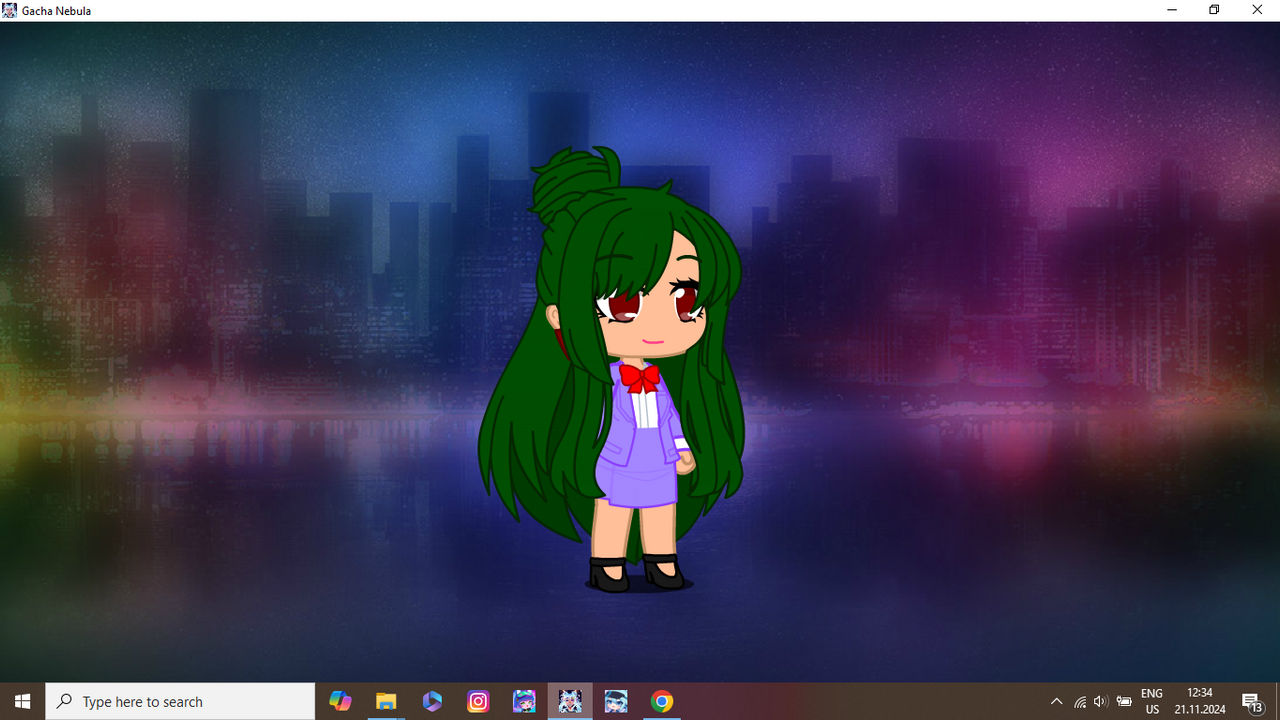Launch Copilot from the taskbar
Image resolution: width=1280 pixels, height=720 pixels.
tap(340, 701)
